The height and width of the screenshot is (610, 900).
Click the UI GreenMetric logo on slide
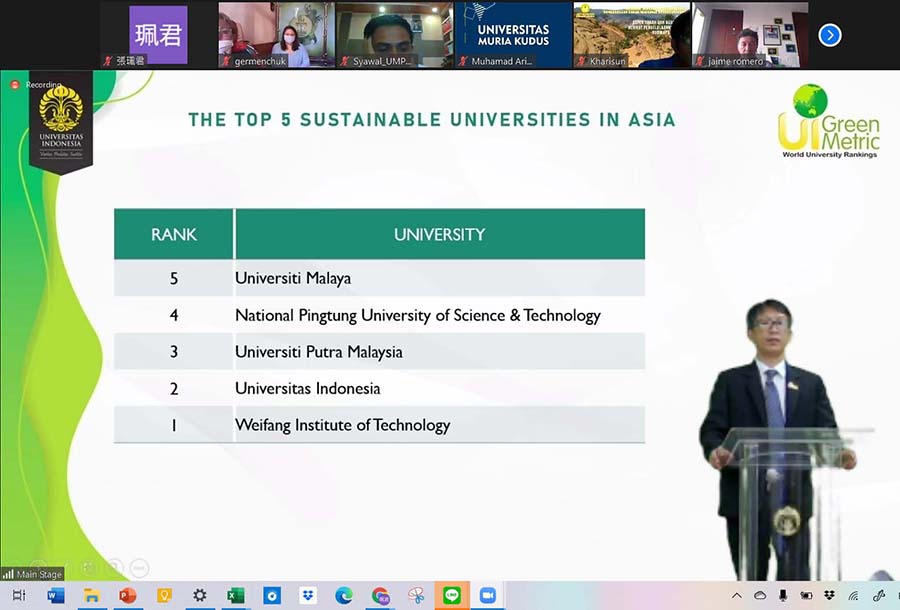(x=829, y=121)
